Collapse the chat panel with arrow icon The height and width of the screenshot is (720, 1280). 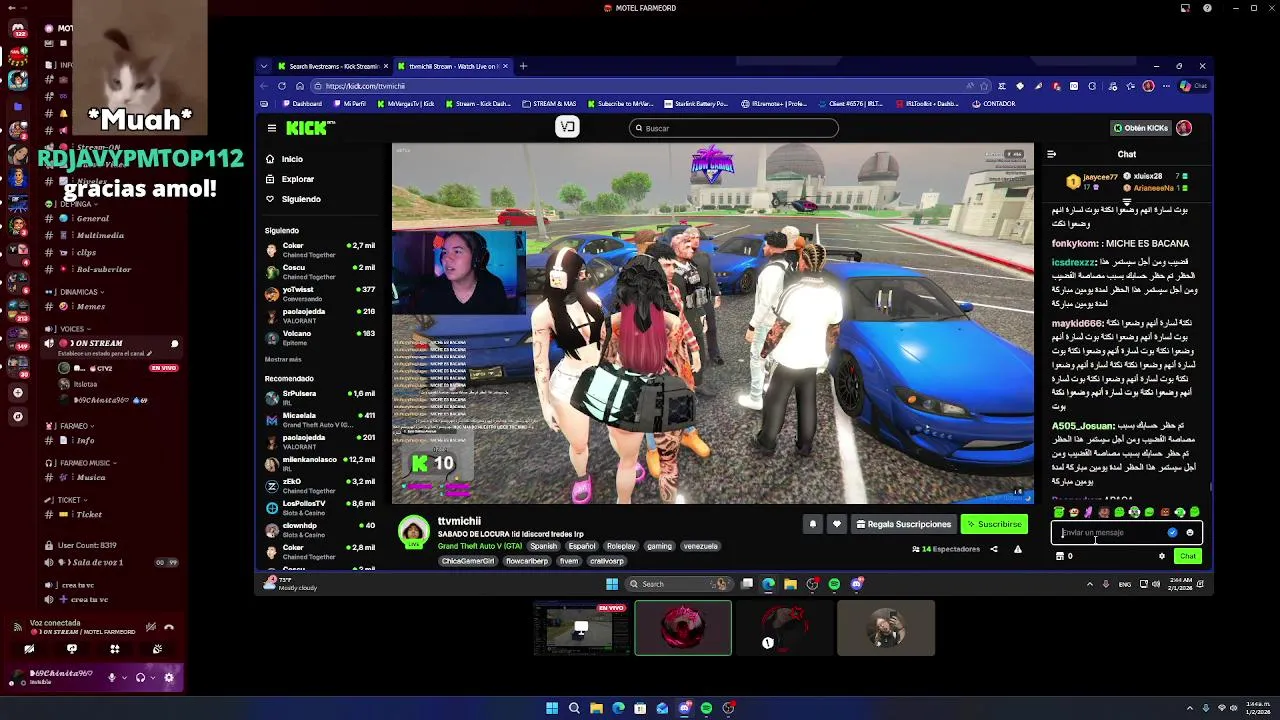(x=1051, y=154)
